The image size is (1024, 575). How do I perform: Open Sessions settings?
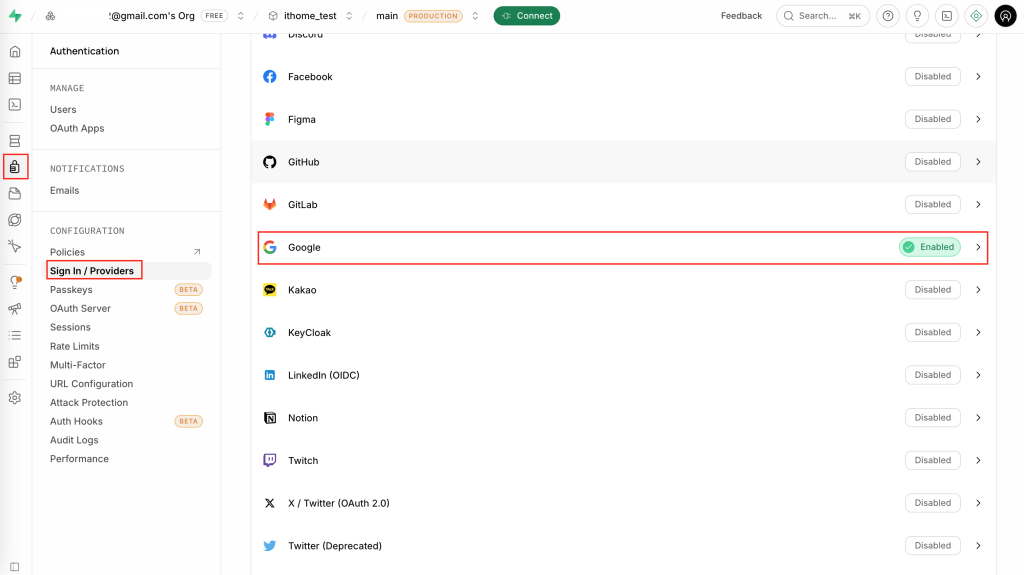(x=71, y=327)
